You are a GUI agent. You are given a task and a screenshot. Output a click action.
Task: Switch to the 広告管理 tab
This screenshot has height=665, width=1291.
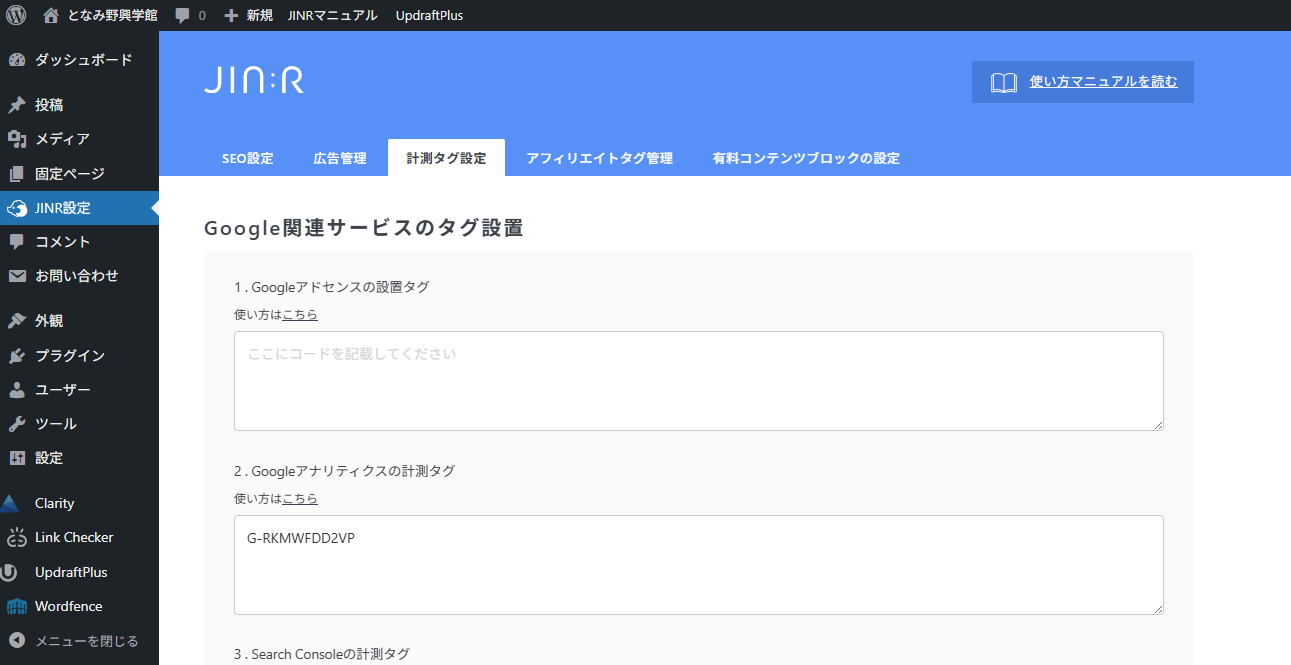(340, 158)
